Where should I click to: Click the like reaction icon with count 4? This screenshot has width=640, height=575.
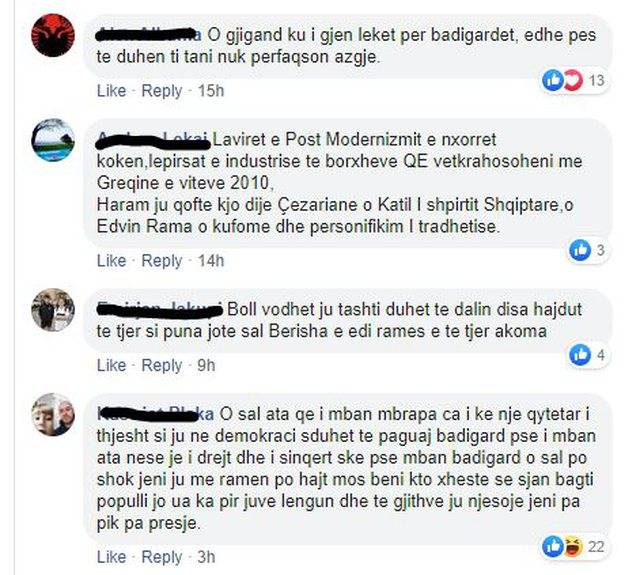(x=580, y=355)
